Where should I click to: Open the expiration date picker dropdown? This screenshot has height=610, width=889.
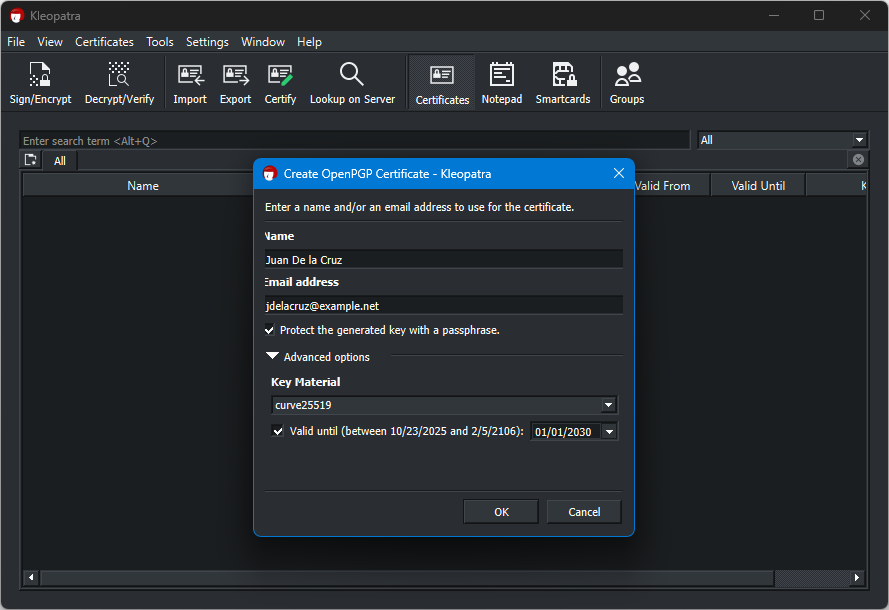click(609, 432)
